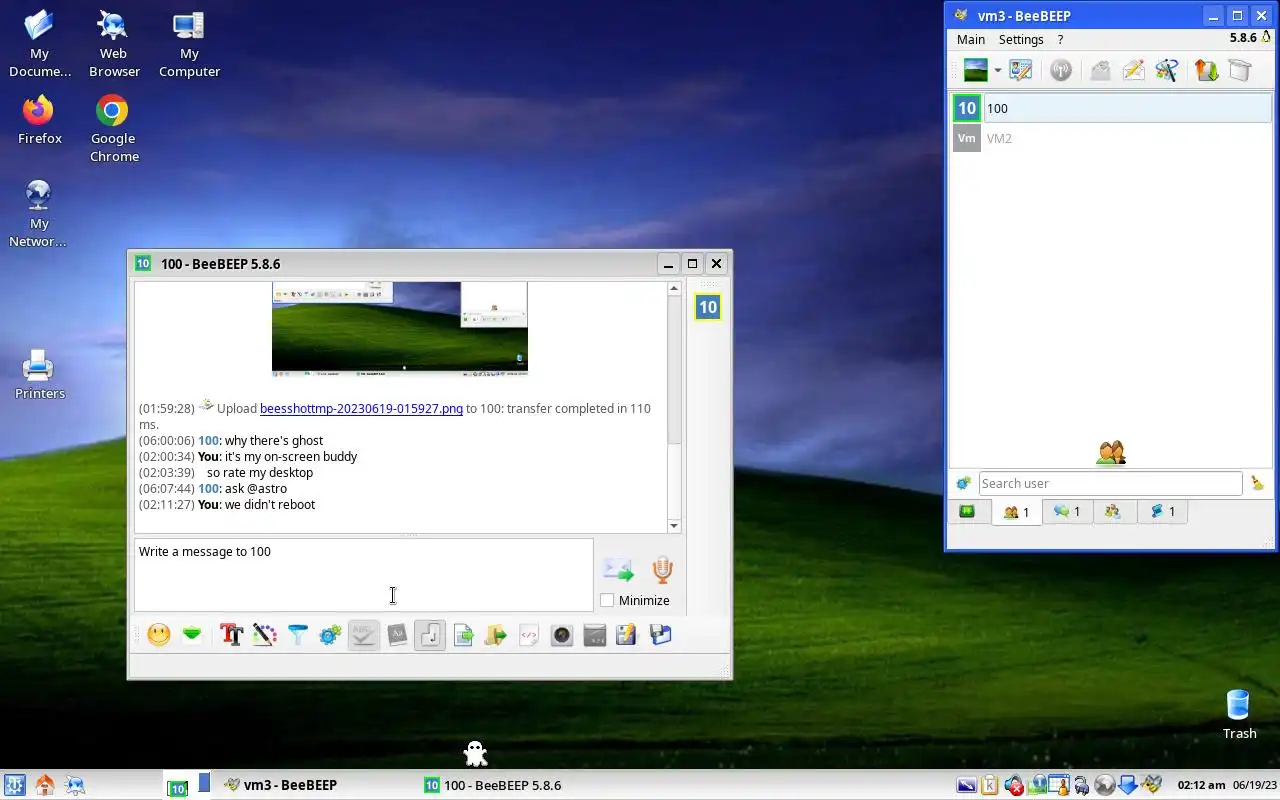Record a voice message with microphone

tap(662, 570)
